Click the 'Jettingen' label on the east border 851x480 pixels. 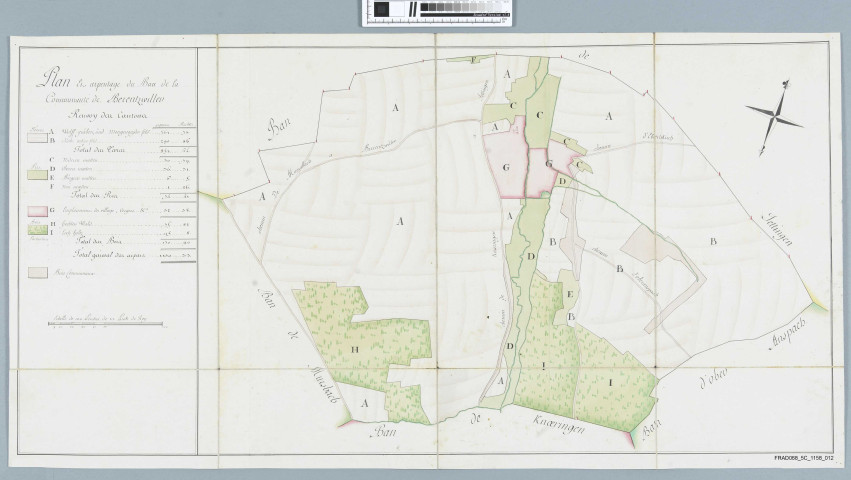[778, 231]
